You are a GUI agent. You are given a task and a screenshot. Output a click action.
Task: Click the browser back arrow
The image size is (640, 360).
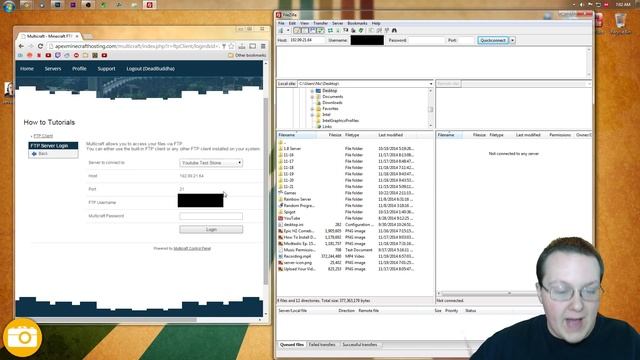click(21, 46)
